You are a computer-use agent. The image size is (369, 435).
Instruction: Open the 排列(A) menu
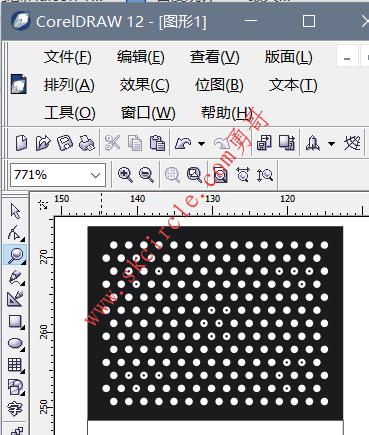(69, 85)
